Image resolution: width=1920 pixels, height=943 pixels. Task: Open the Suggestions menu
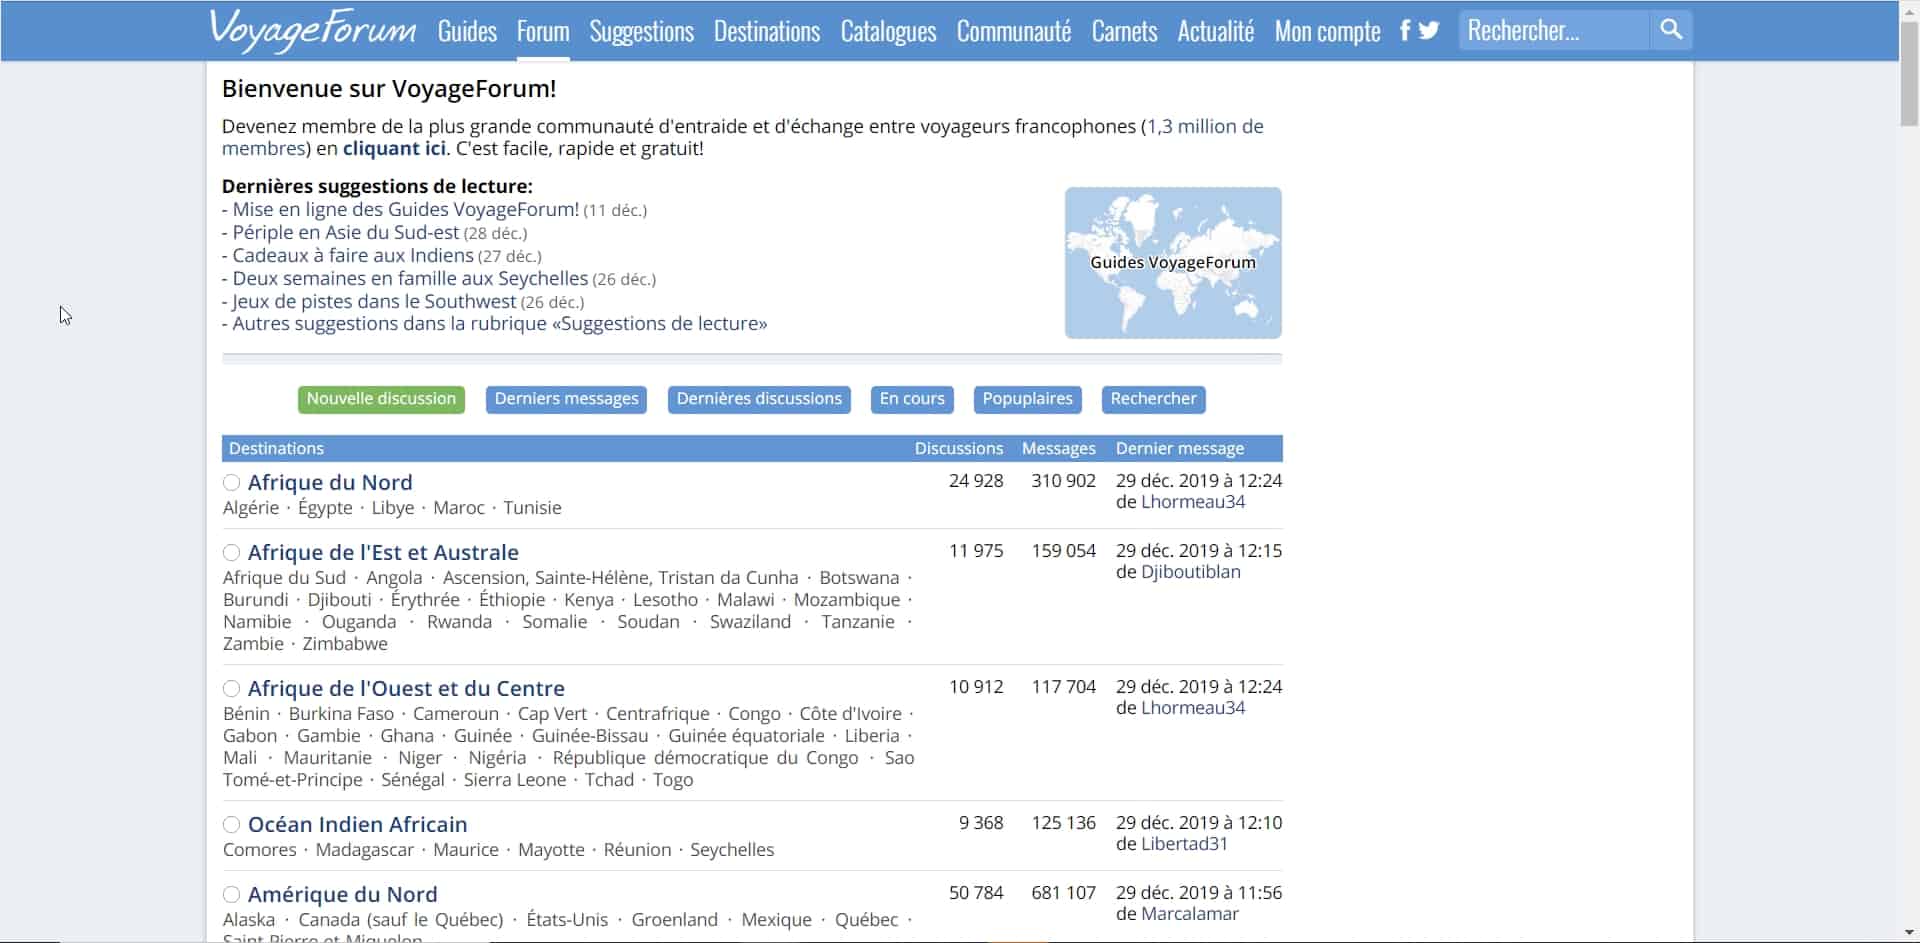click(641, 31)
